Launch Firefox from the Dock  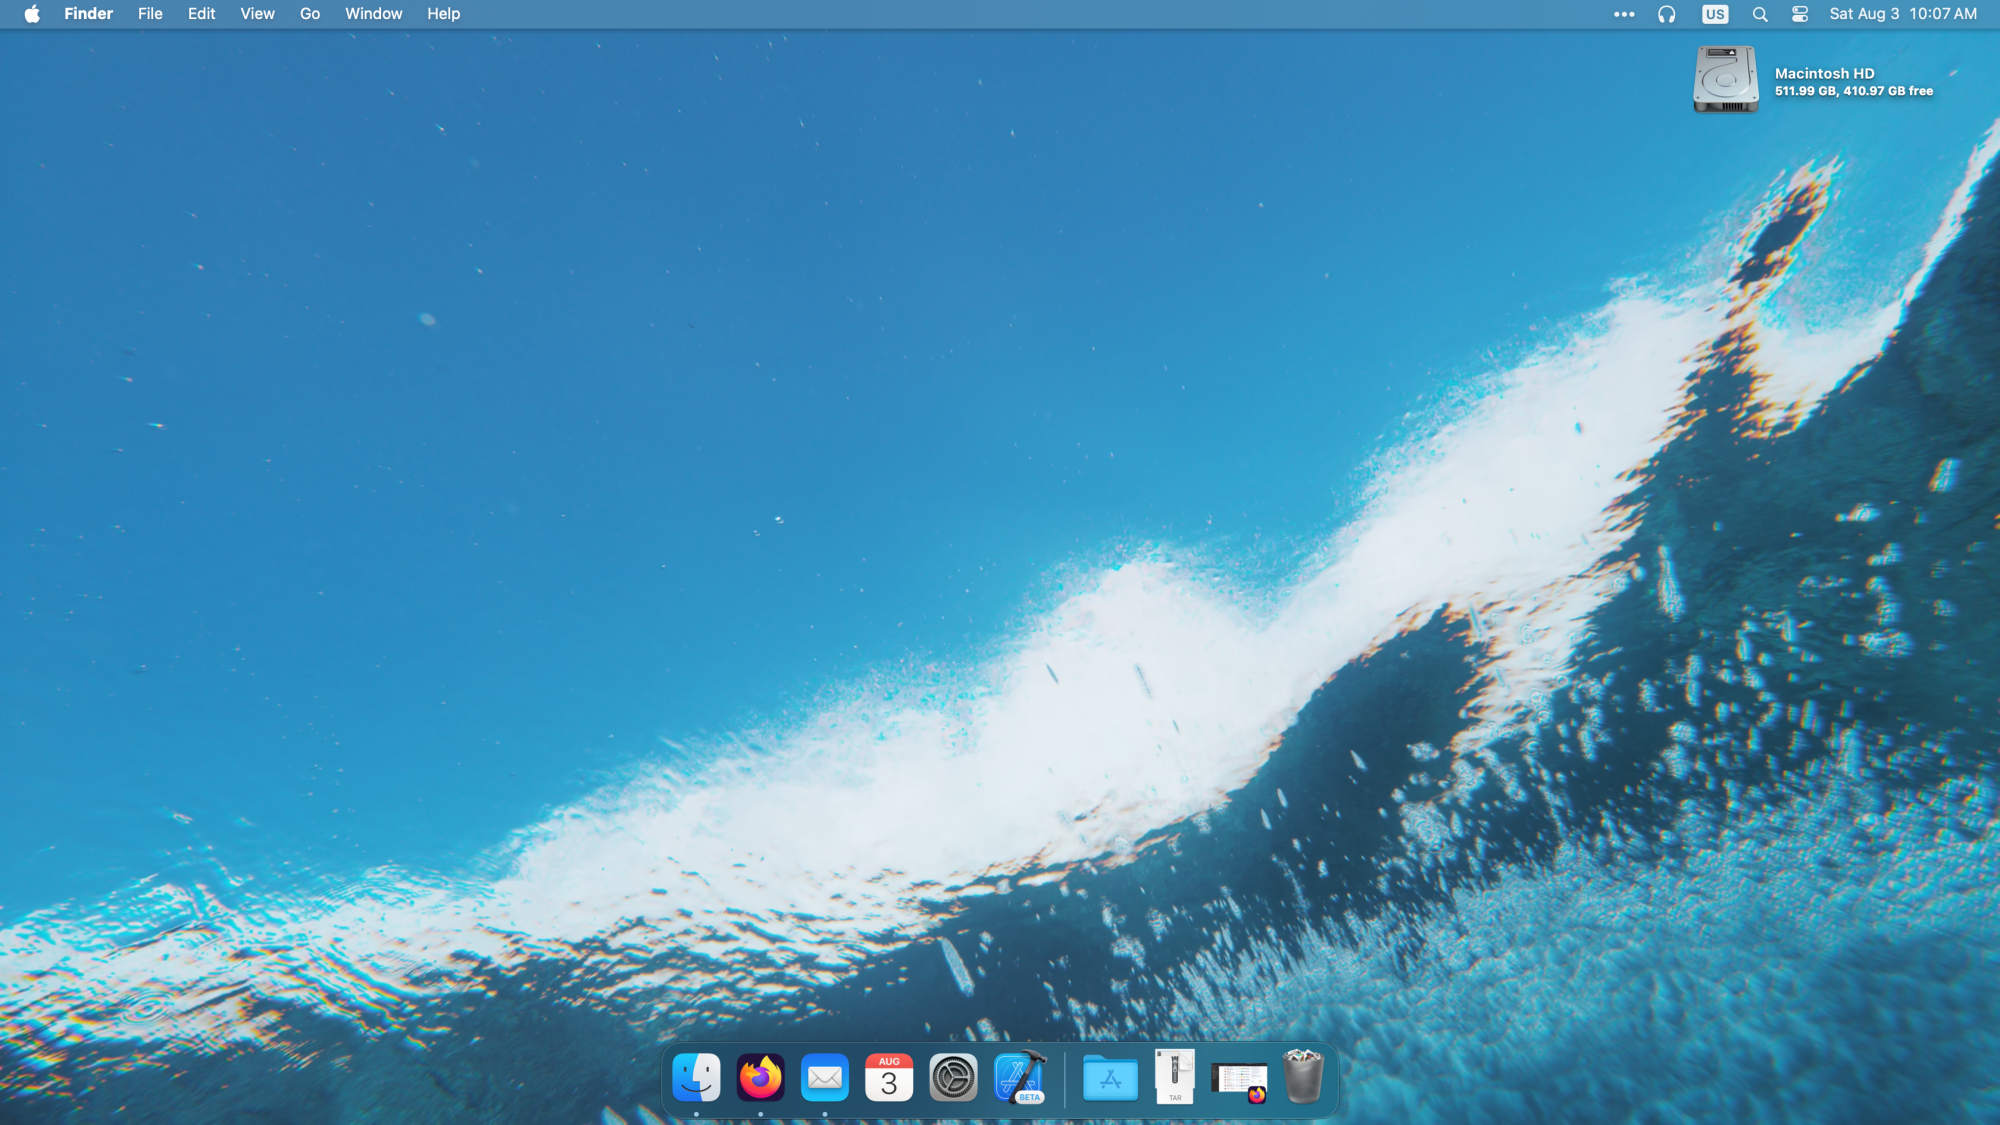tap(760, 1078)
